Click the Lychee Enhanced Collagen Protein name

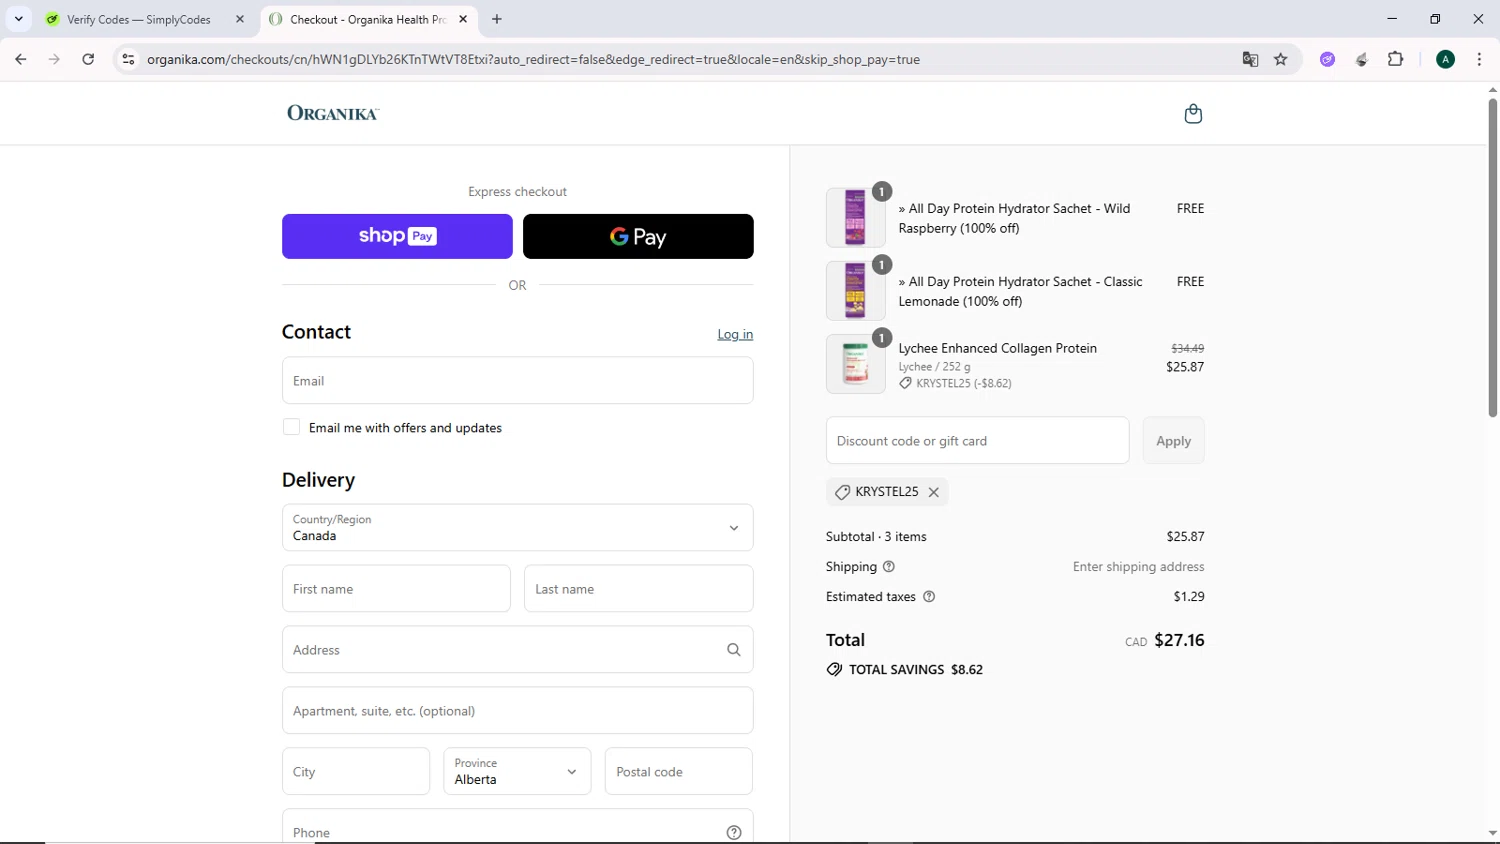click(x=998, y=348)
